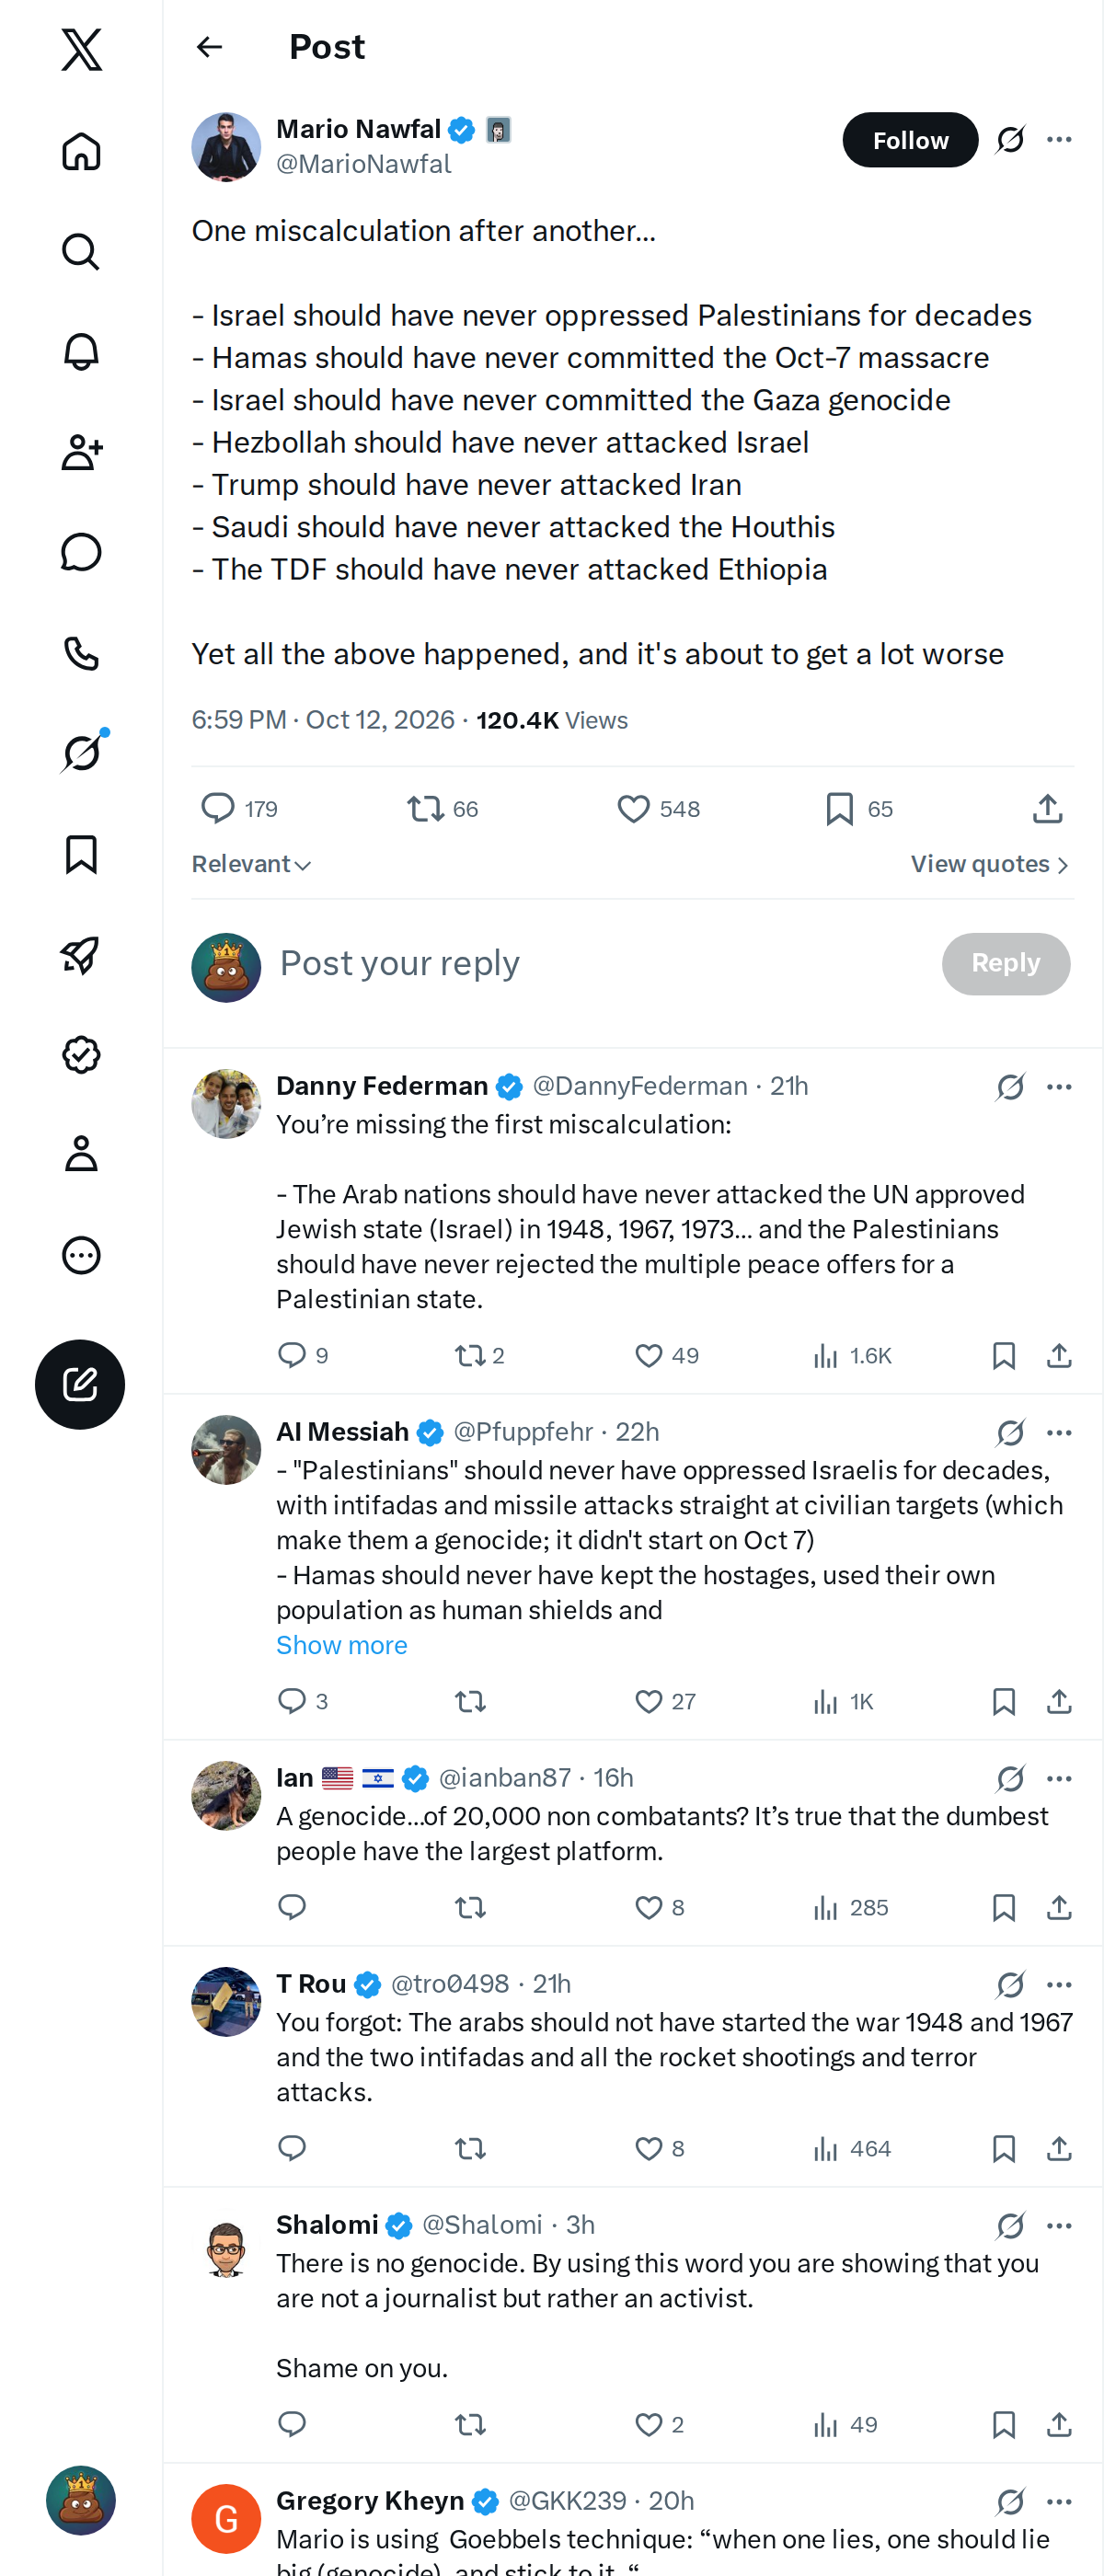Open more options on Mario Nawfal's post
The height and width of the screenshot is (2576, 1104).
pyautogui.click(x=1059, y=139)
